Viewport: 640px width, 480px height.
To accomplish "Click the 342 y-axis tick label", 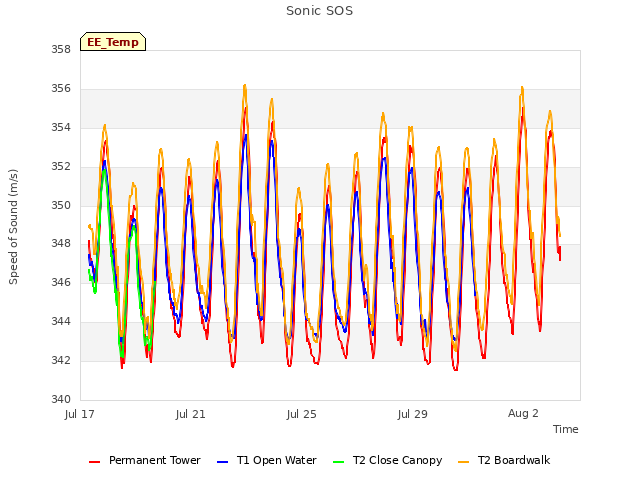I will point(61,360).
